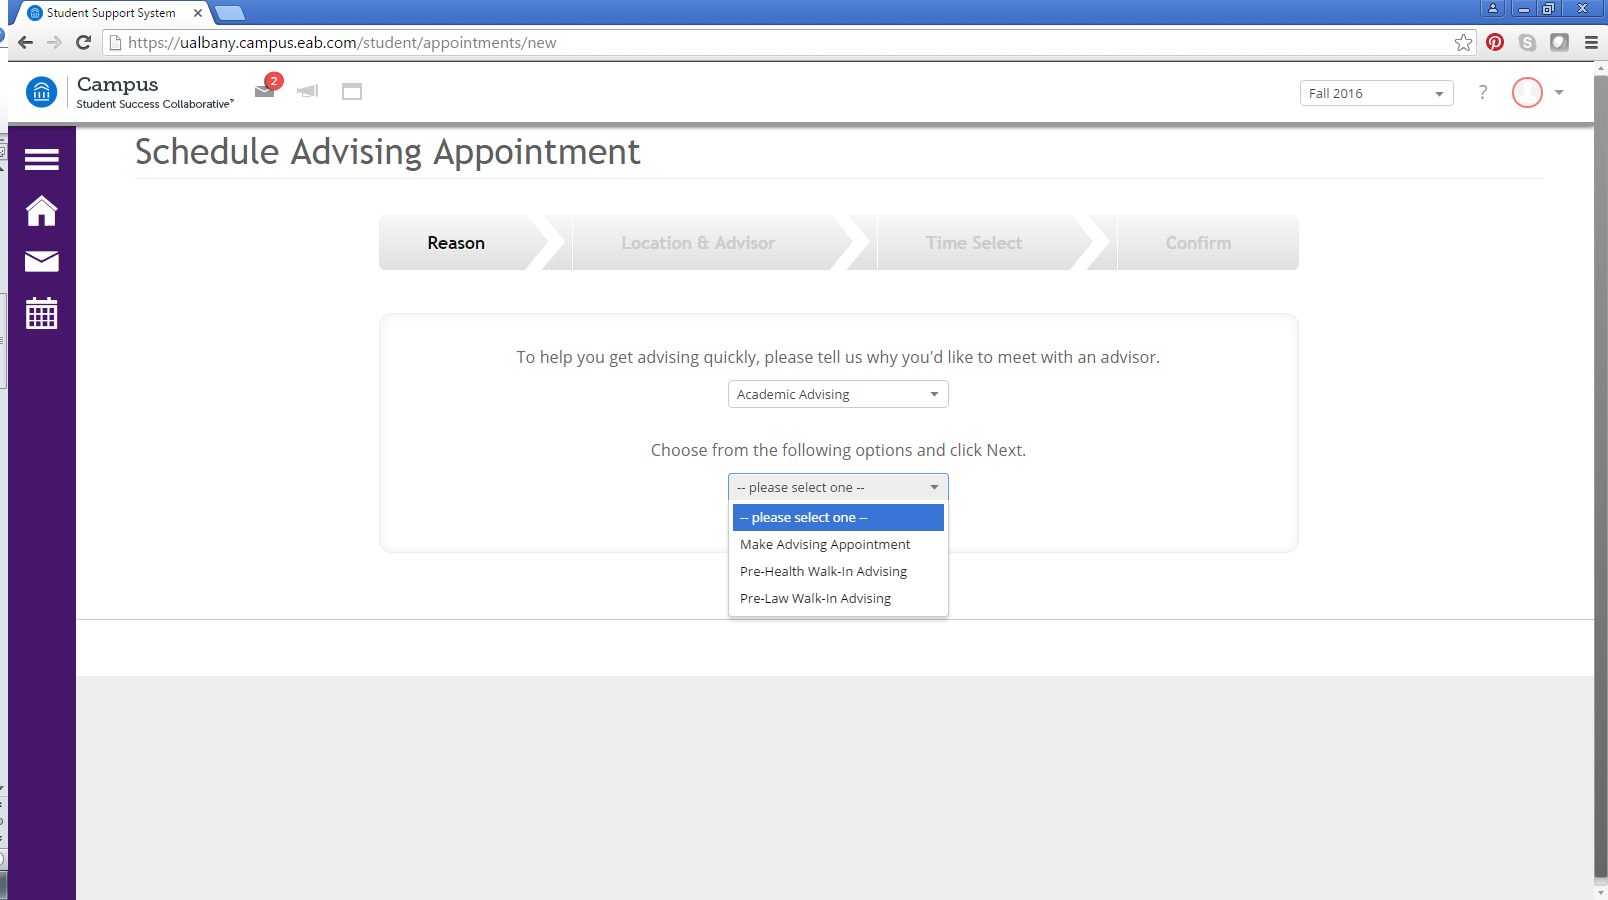Screen dimensions: 1608x900
Task: Check mail notifications with red badge
Action: [266, 89]
